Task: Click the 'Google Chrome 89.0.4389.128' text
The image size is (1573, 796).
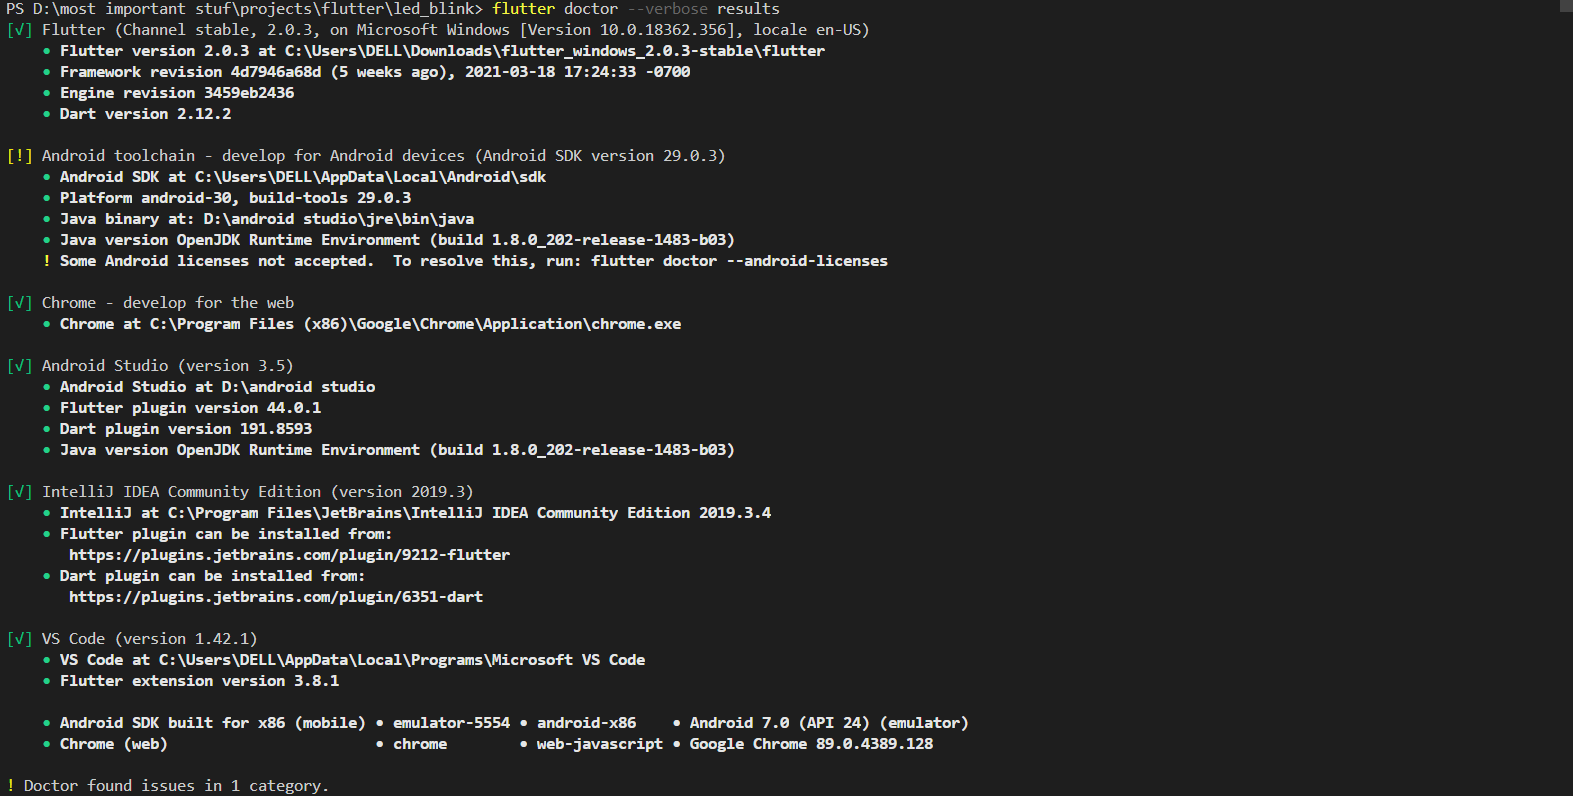Action: click(811, 744)
